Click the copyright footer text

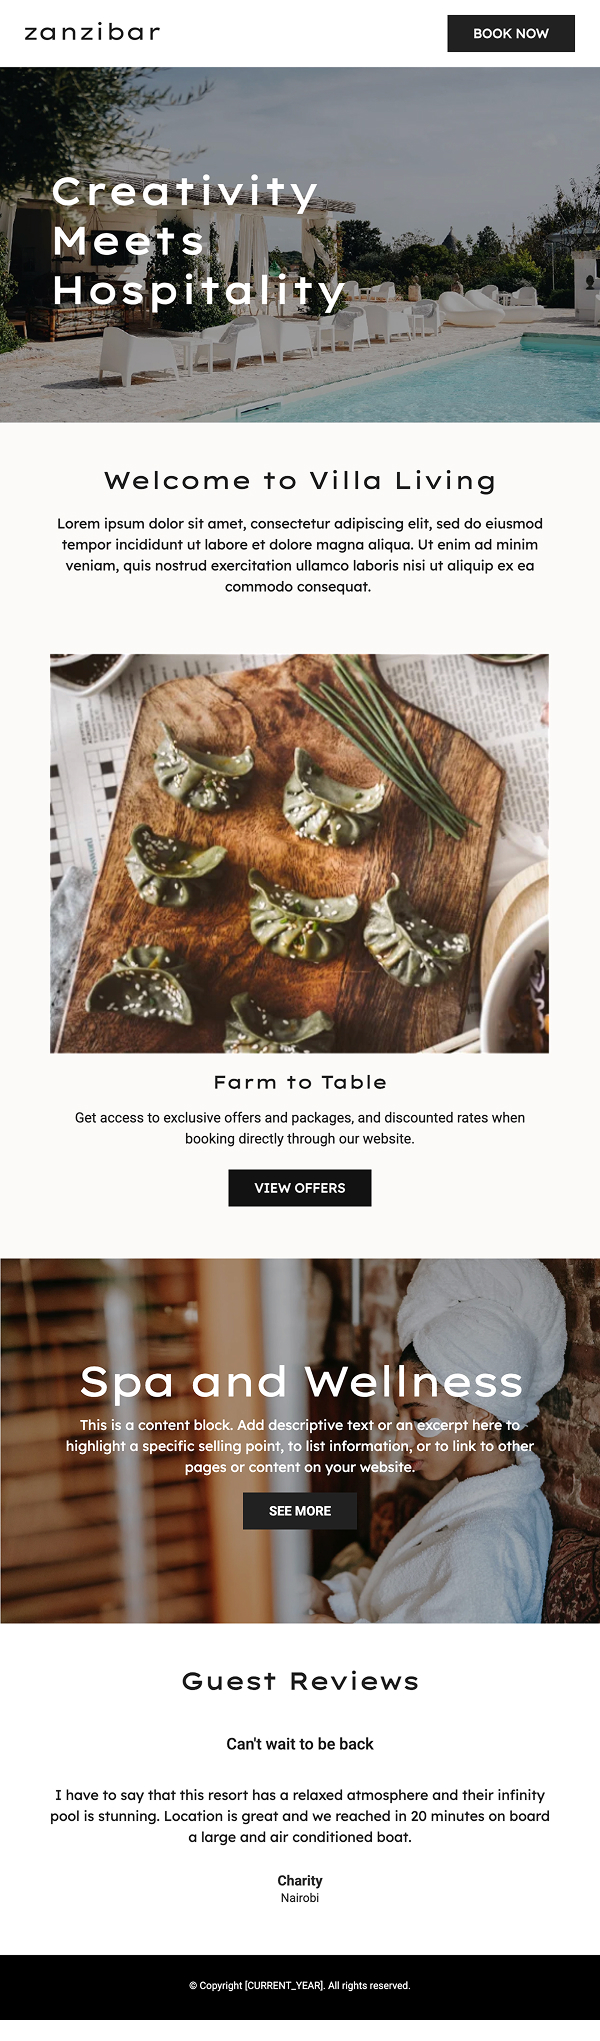pos(300,1986)
